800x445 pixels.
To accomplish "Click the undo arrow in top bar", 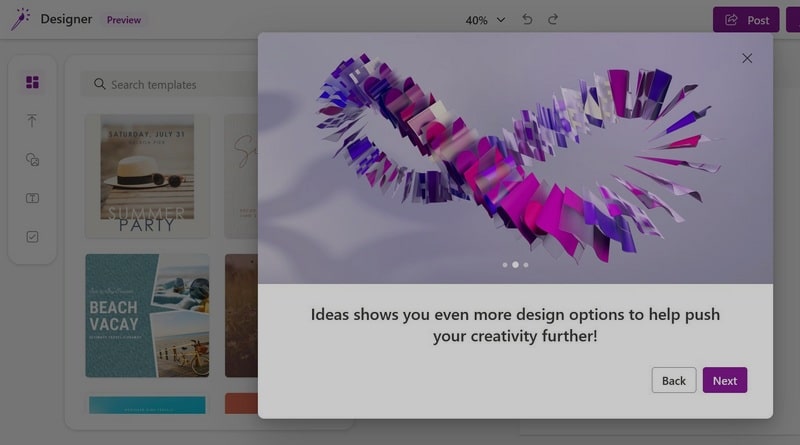I will coord(527,19).
